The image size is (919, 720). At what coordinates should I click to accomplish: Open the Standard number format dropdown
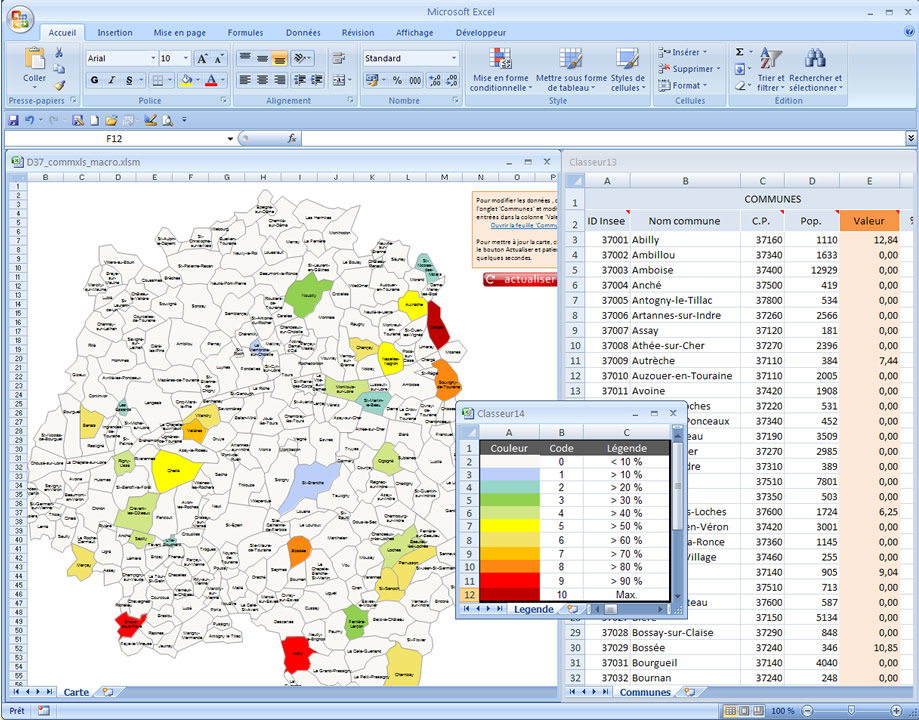pos(454,59)
